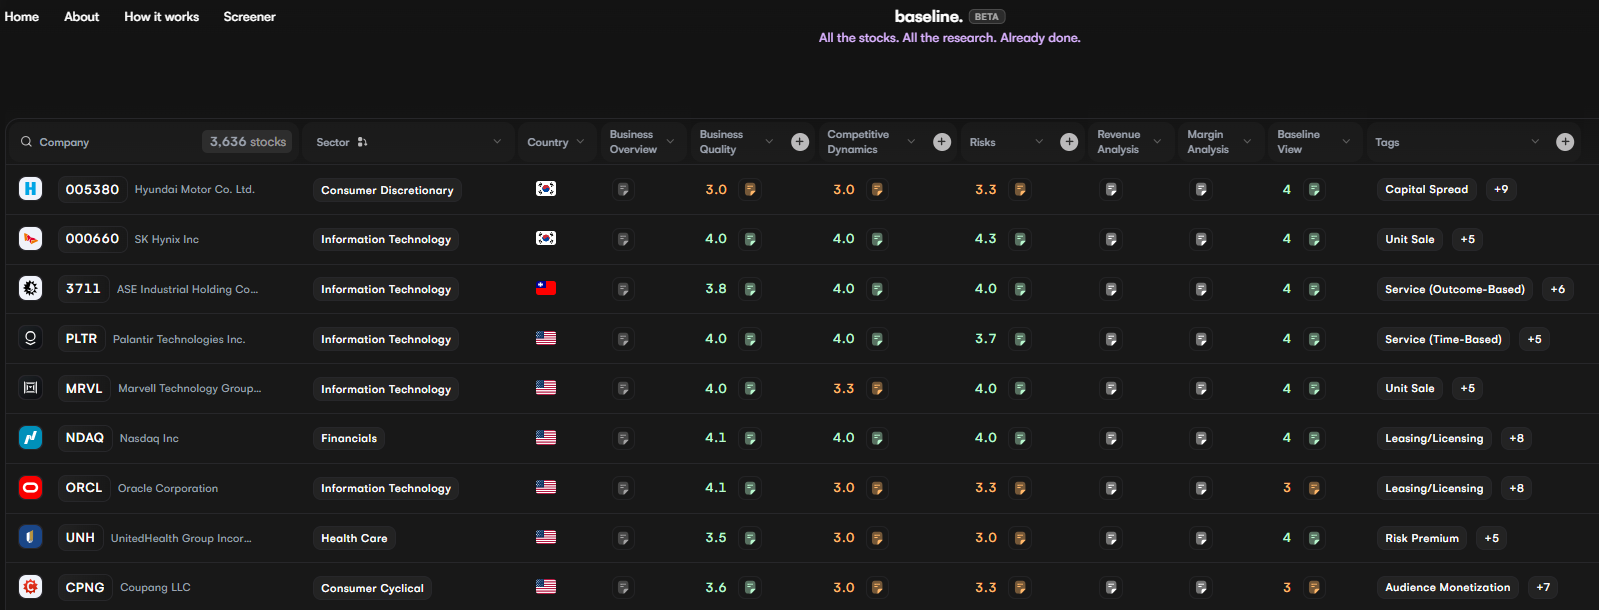Click the Coupang company logo

coord(31,587)
